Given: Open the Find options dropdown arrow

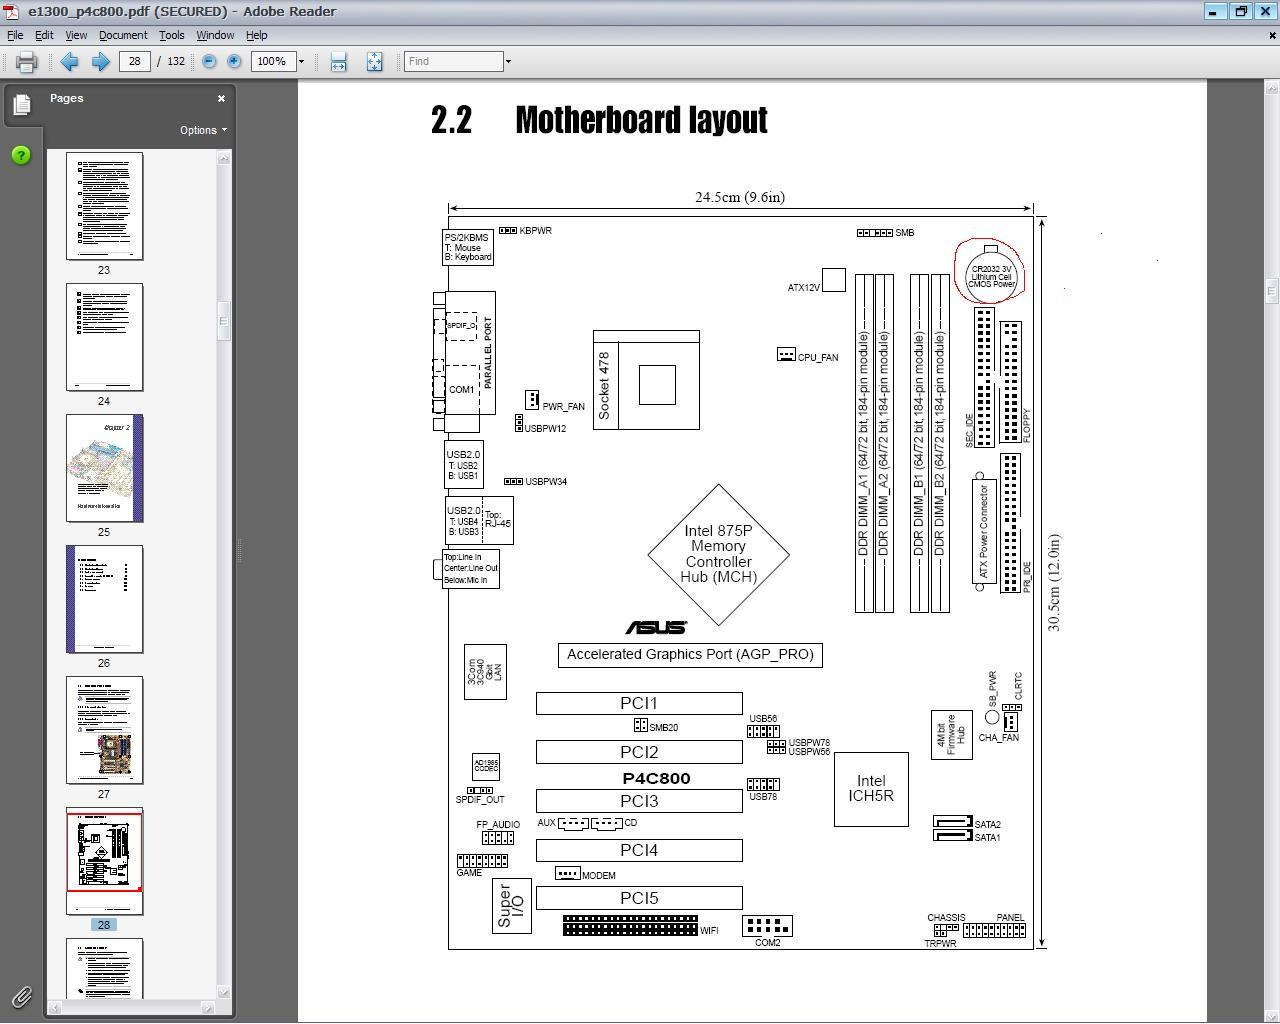Looking at the screenshot, I should [508, 62].
